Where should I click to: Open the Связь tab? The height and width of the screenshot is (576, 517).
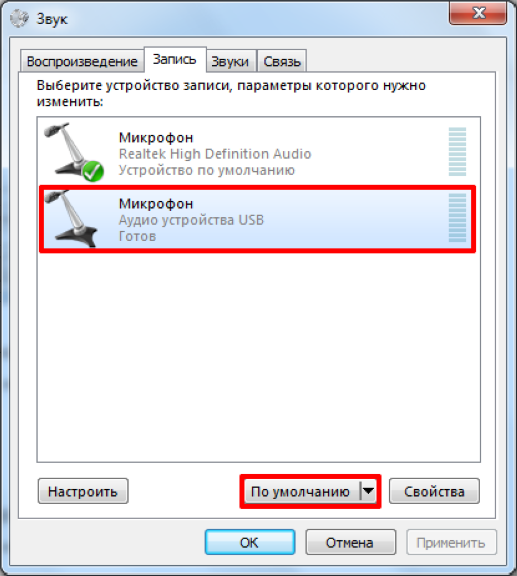point(282,61)
